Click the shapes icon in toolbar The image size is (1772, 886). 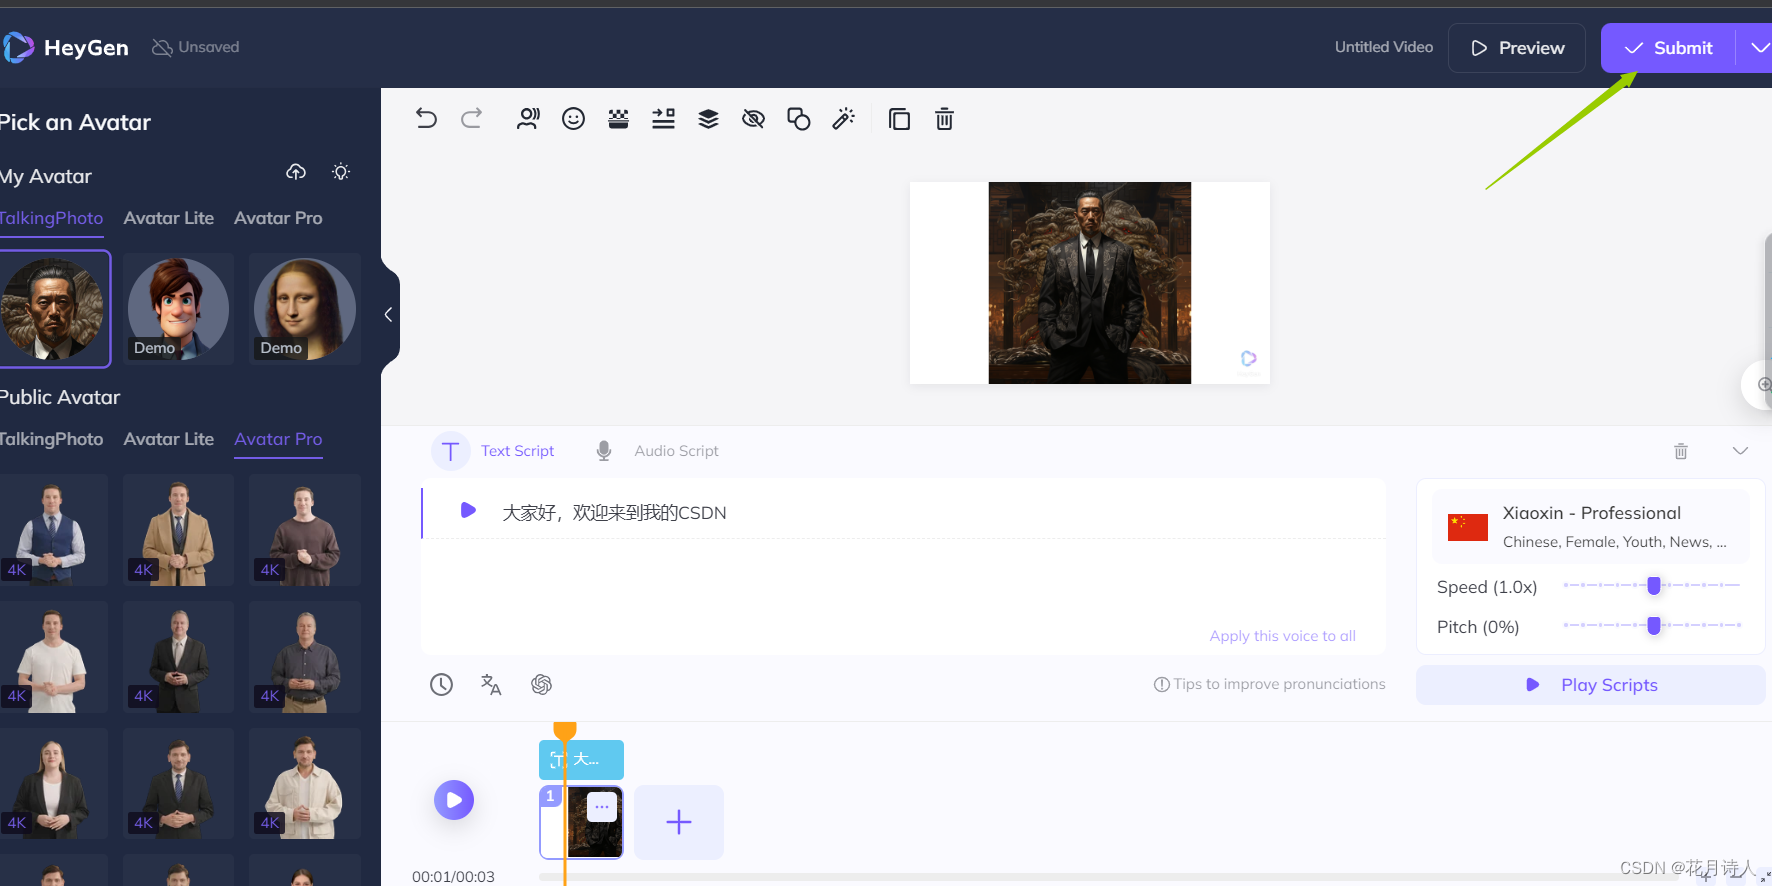click(x=798, y=119)
